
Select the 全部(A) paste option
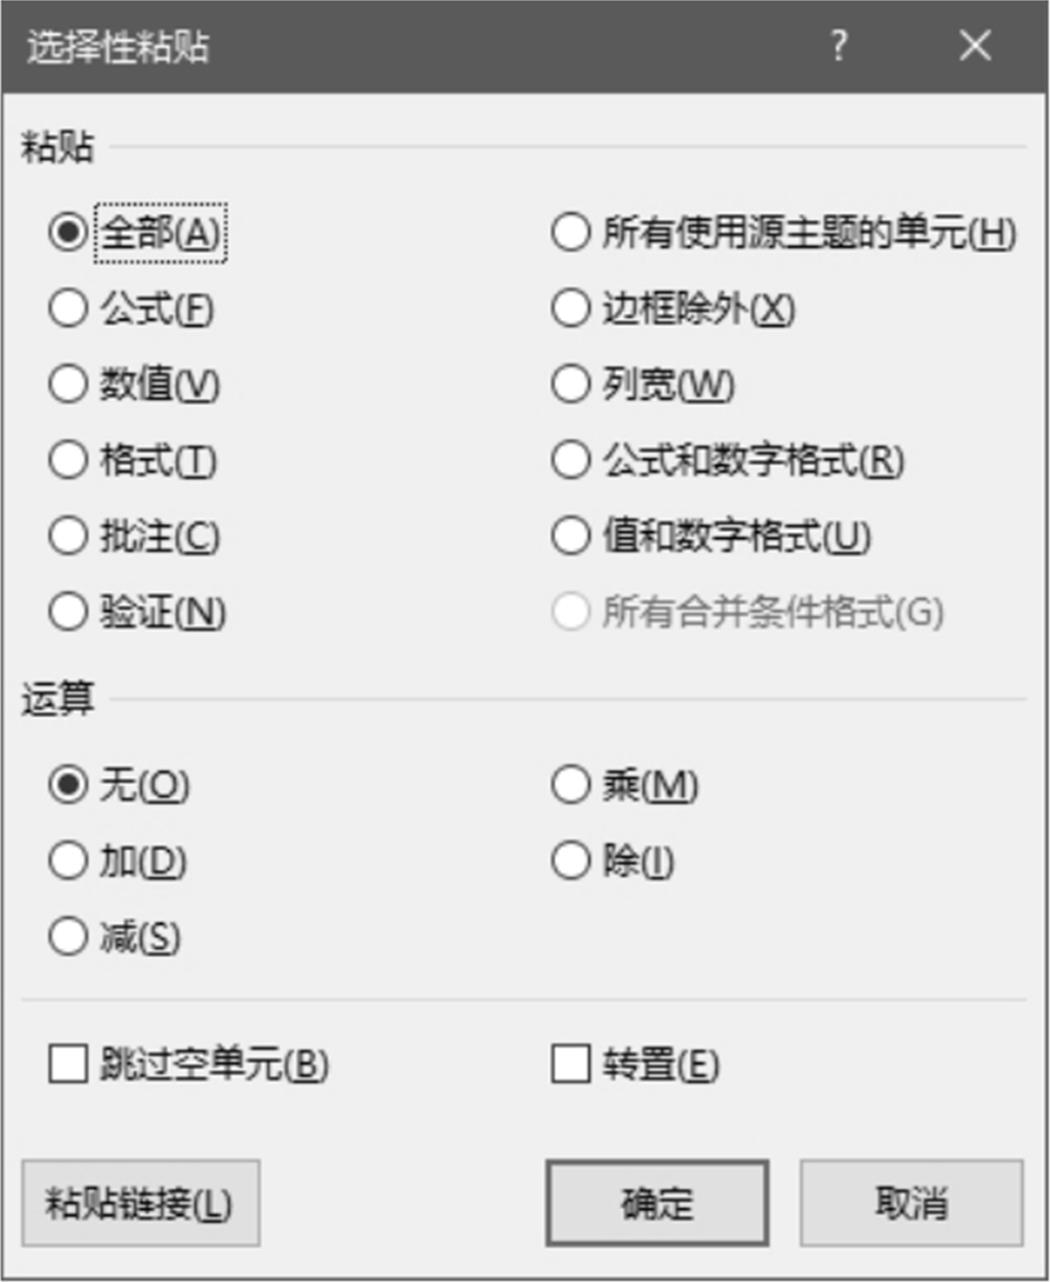[68, 232]
